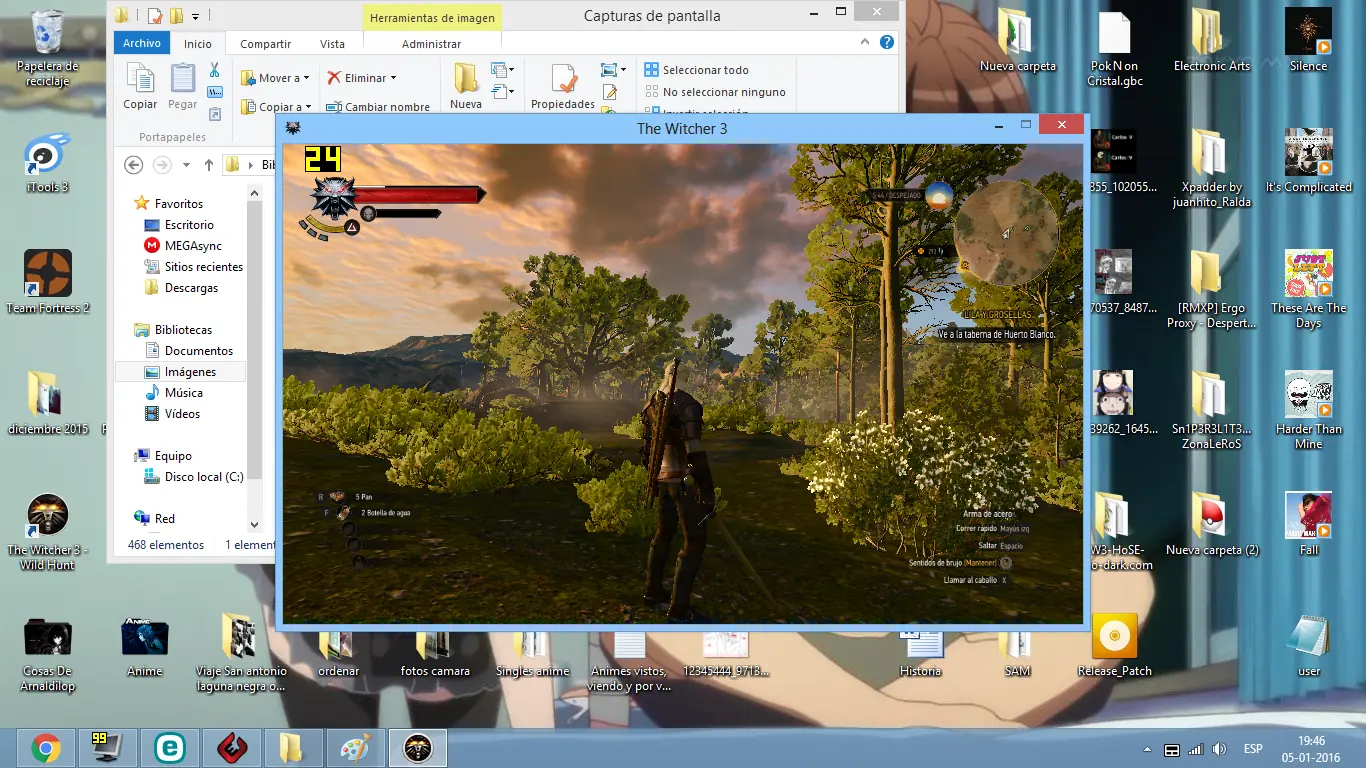
Task: Click 'No seleccionar ninguno' in the ribbon
Action: click(714, 92)
